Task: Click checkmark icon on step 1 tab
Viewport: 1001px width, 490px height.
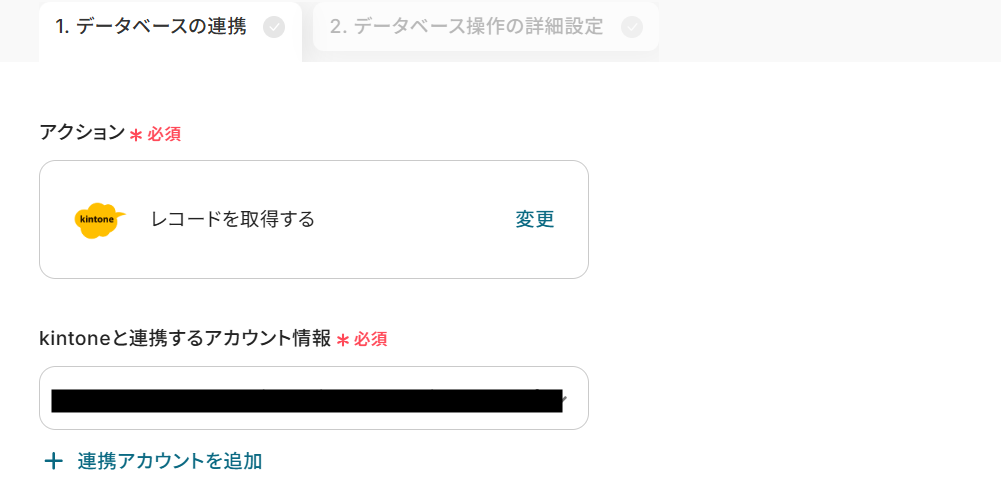Action: (273, 28)
